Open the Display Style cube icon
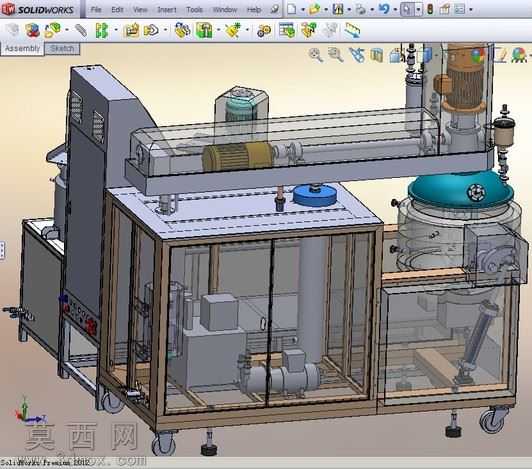This screenshot has height=469, width=532. (427, 55)
